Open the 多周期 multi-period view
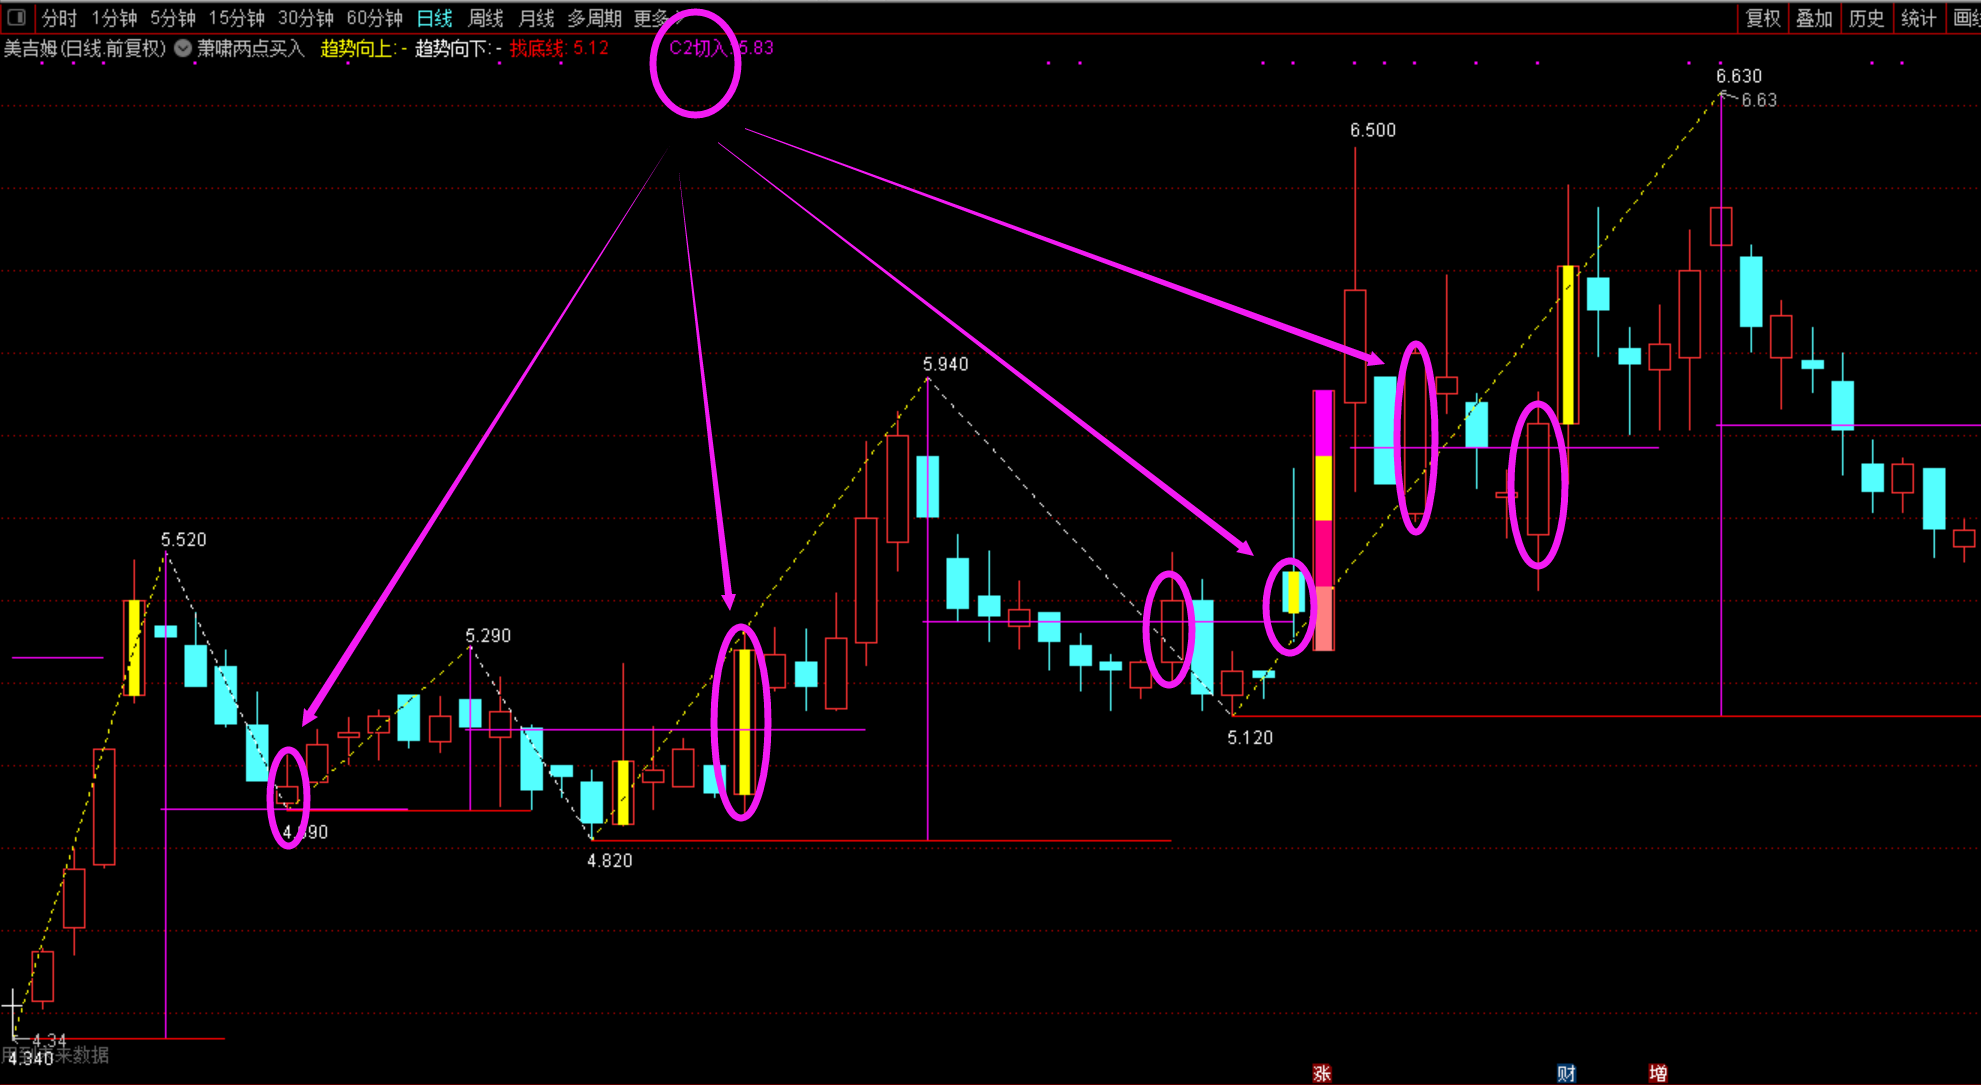The width and height of the screenshot is (1981, 1085). [x=594, y=18]
